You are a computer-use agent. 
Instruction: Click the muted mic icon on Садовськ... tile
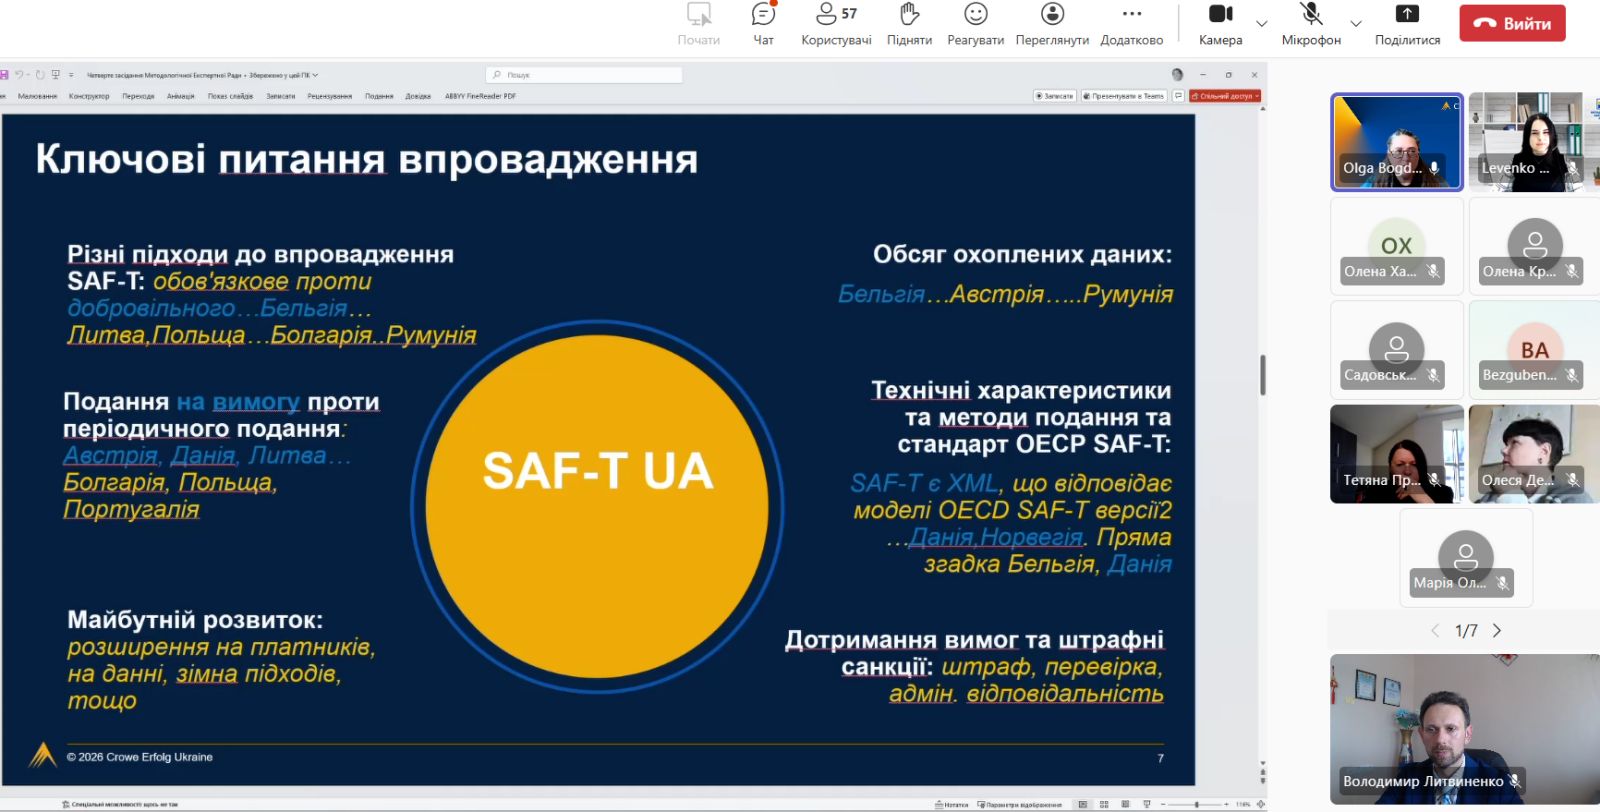point(1433,375)
